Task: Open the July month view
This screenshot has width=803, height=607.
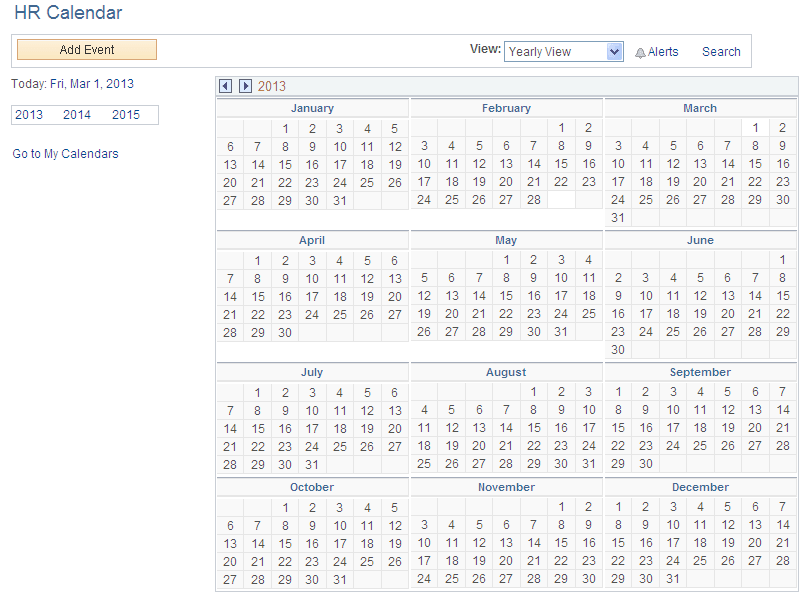Action: coord(311,371)
